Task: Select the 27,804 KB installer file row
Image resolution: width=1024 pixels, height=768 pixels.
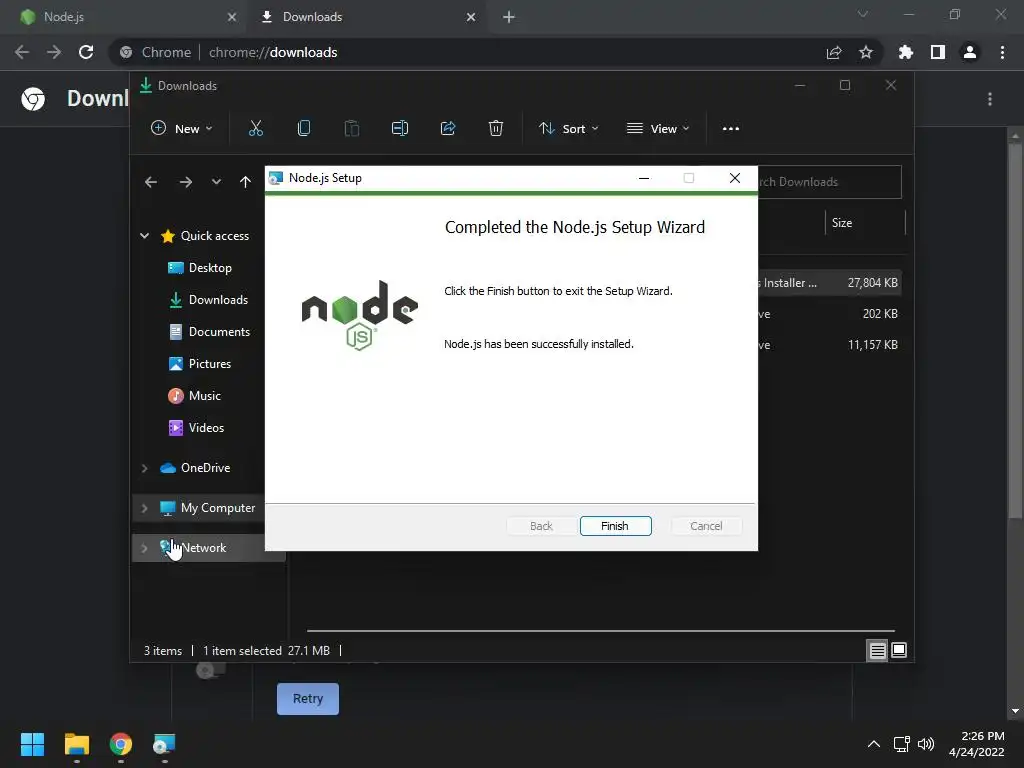Action: coord(829,283)
